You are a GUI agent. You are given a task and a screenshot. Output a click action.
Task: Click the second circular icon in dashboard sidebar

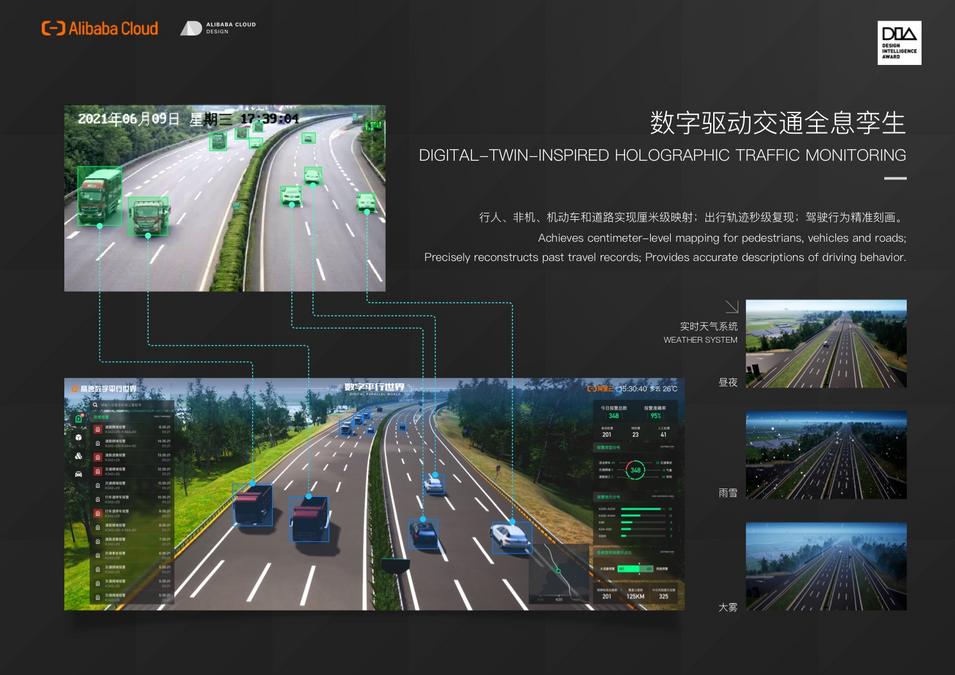(x=78, y=437)
